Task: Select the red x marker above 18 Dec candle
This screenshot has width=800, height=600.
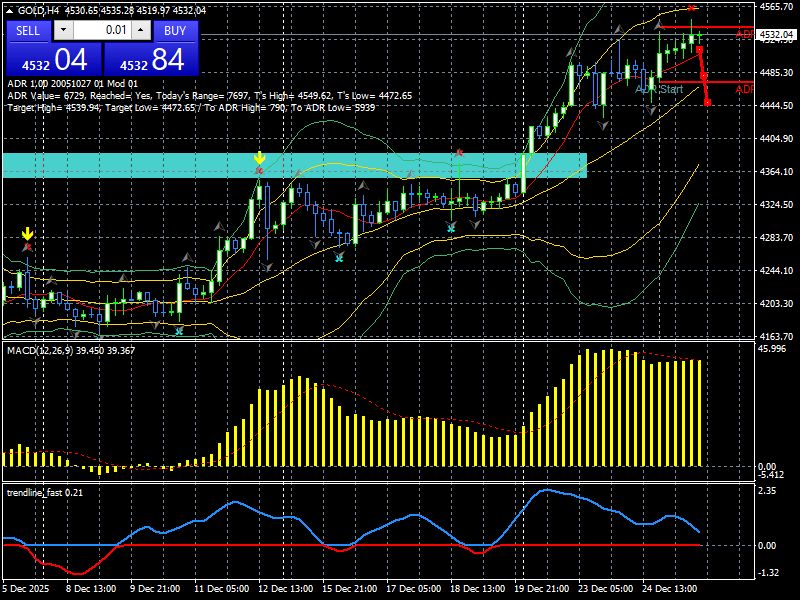Action: (x=459, y=153)
